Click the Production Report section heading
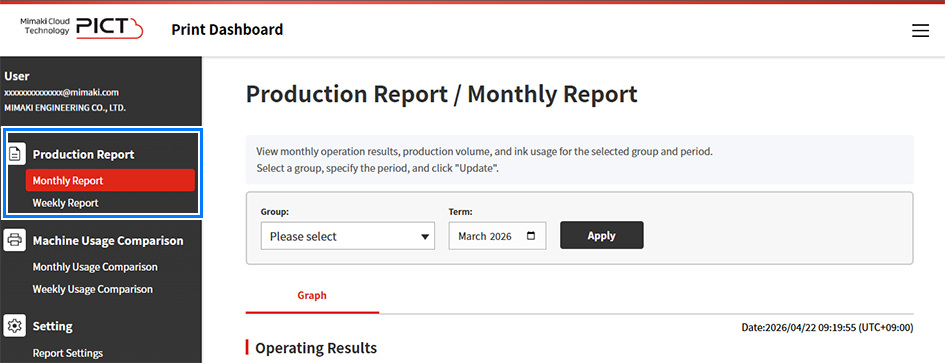This screenshot has height=363, width=945. [84, 154]
